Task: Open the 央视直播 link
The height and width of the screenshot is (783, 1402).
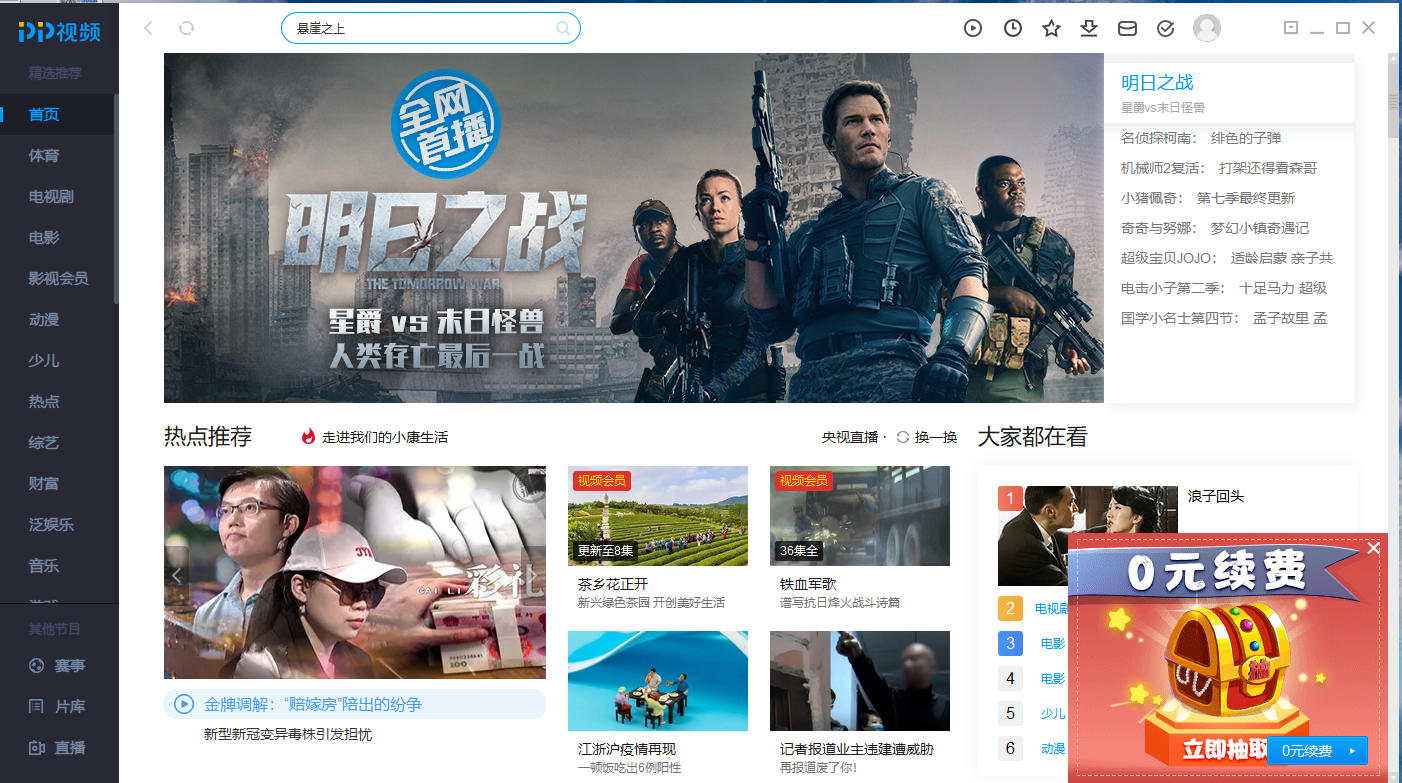Action: click(x=850, y=437)
